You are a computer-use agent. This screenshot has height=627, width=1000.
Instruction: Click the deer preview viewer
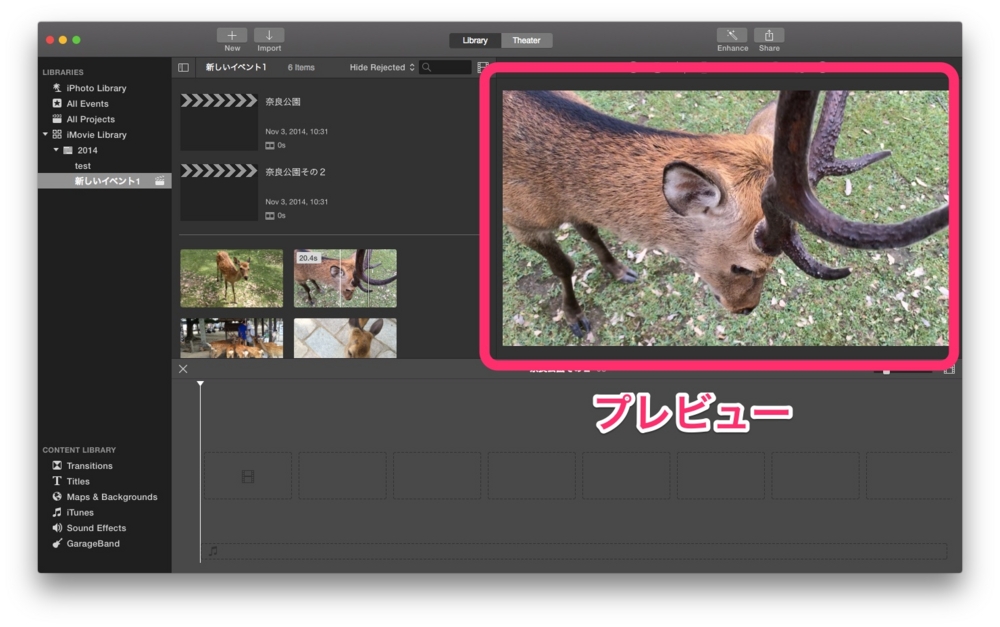click(725, 218)
